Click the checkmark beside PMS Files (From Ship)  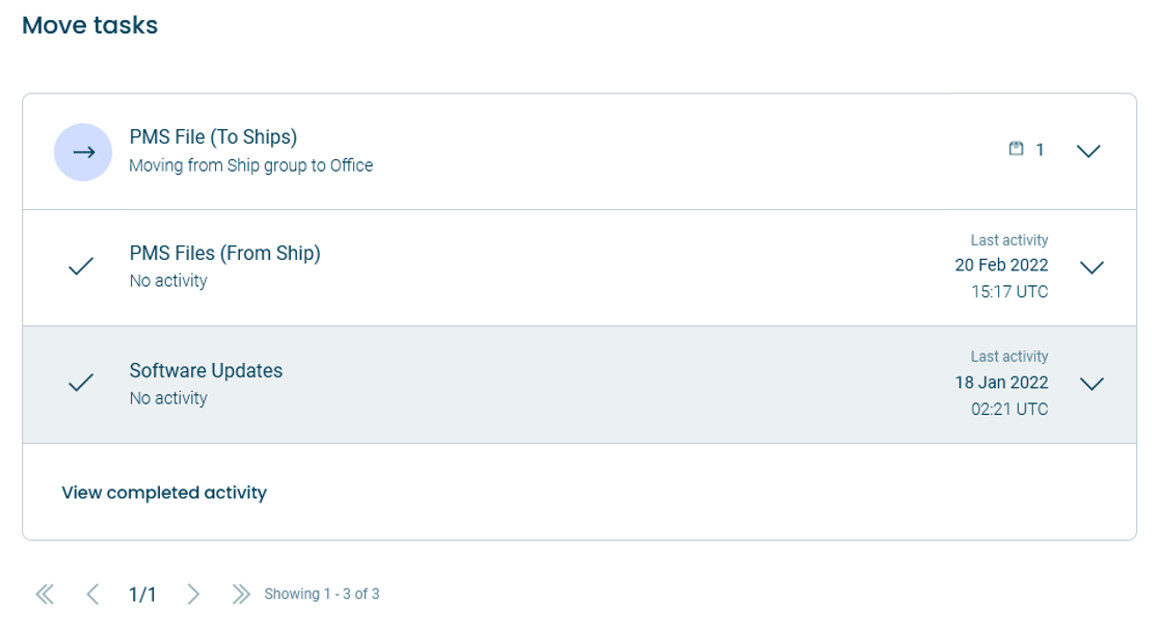81,267
